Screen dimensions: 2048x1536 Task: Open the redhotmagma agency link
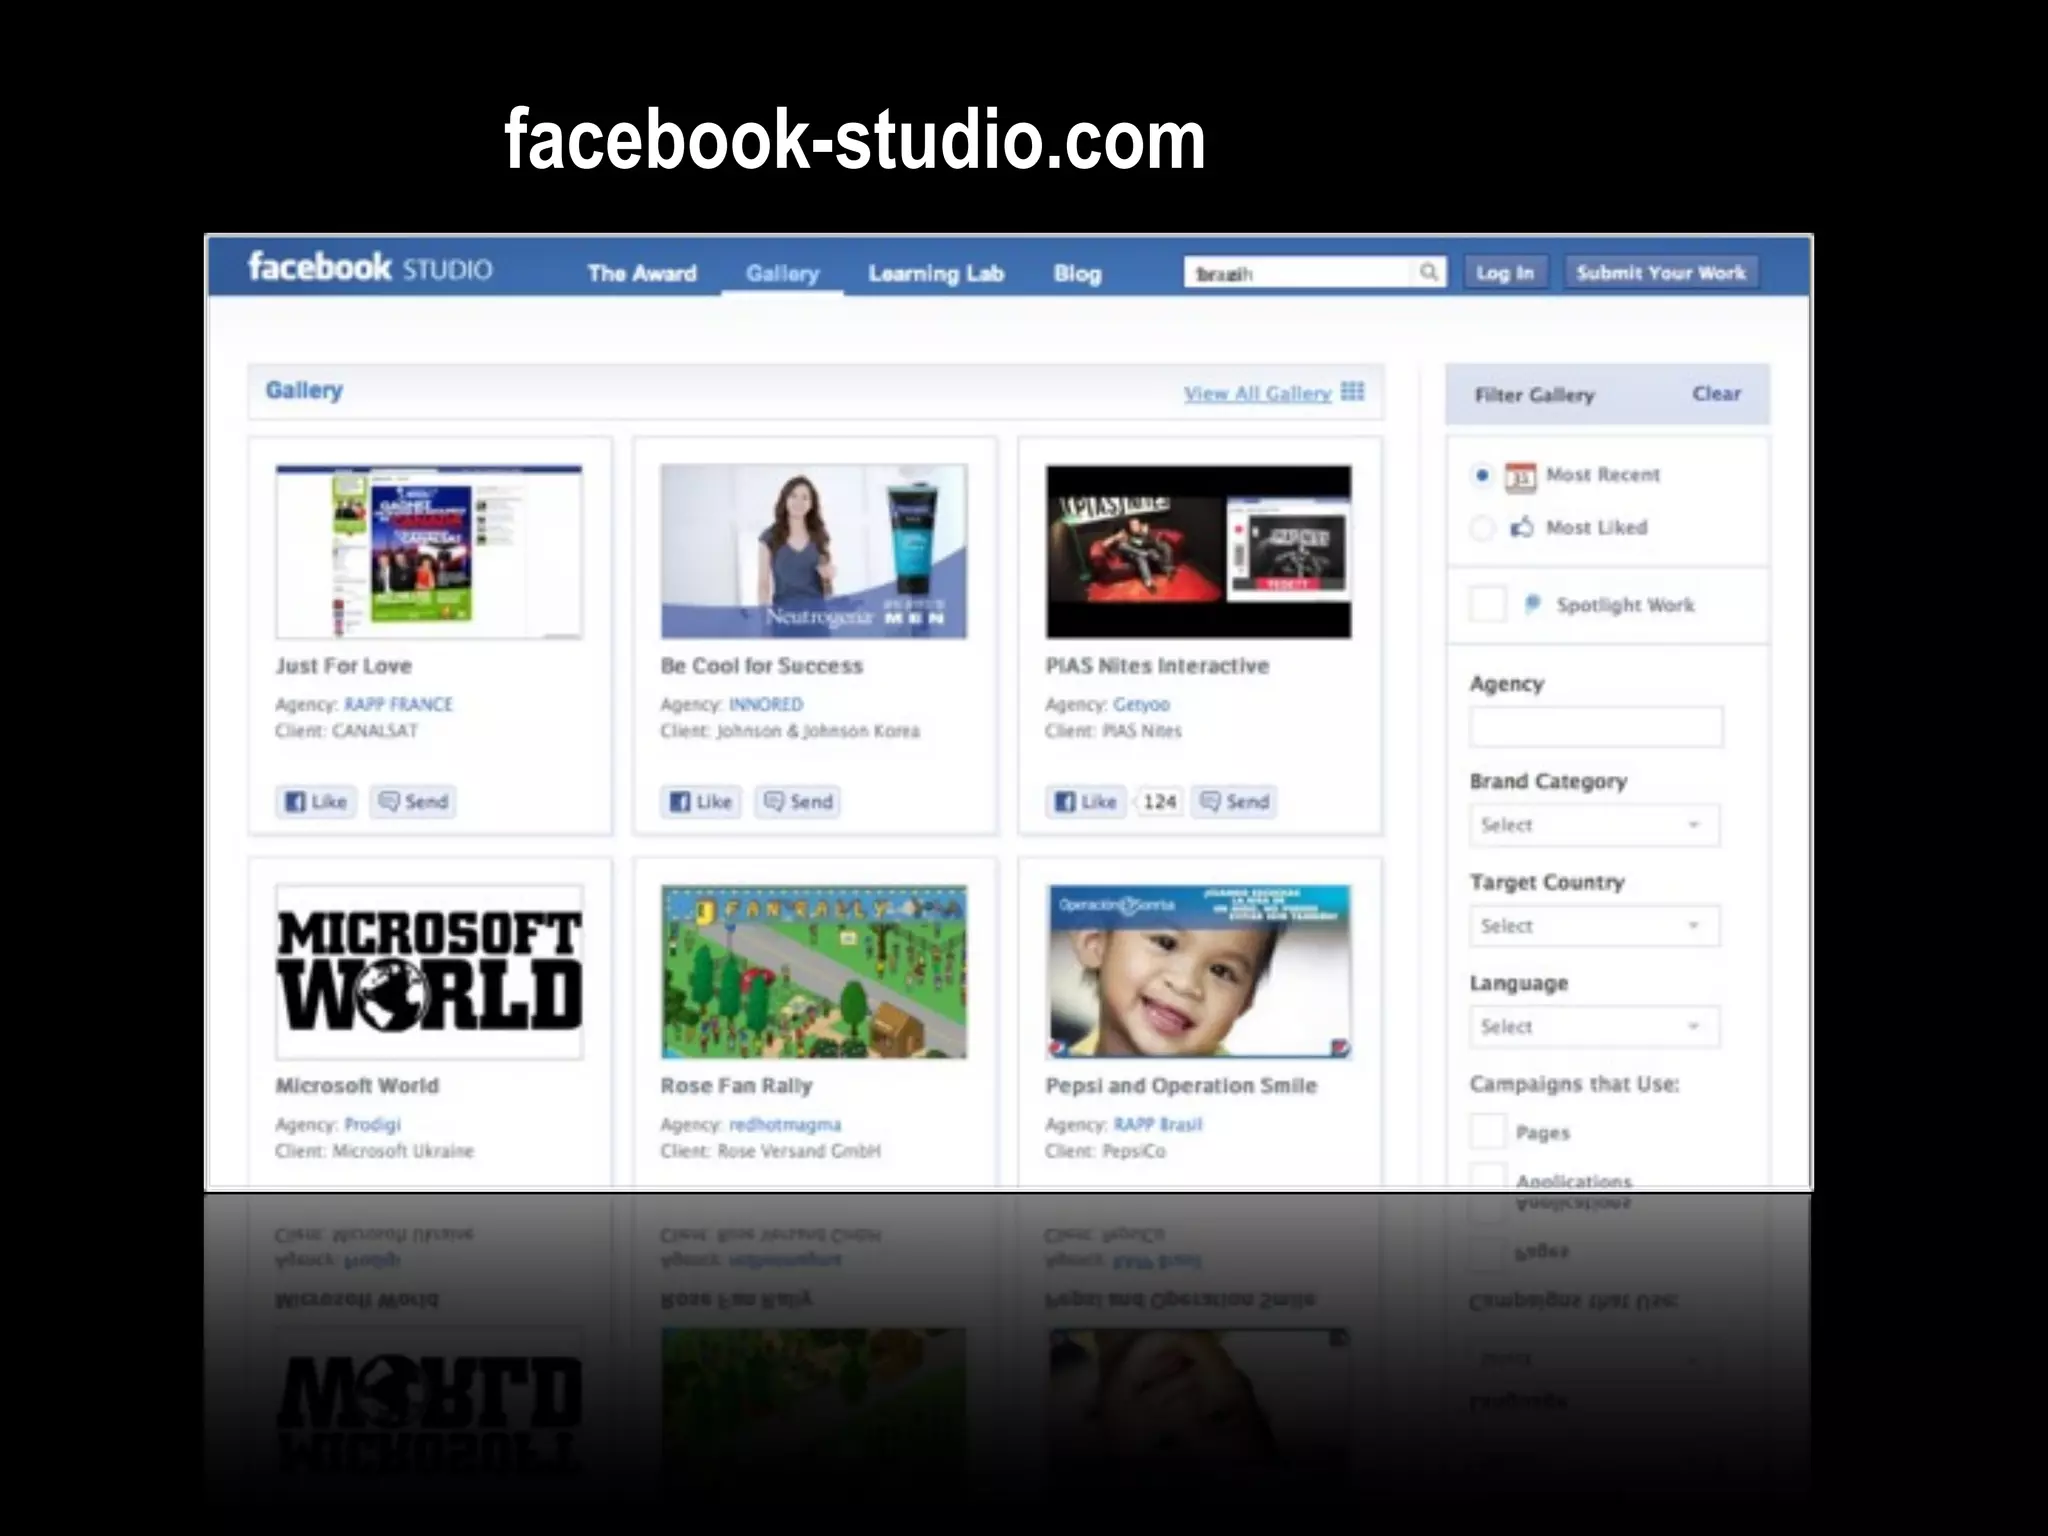point(785,1124)
